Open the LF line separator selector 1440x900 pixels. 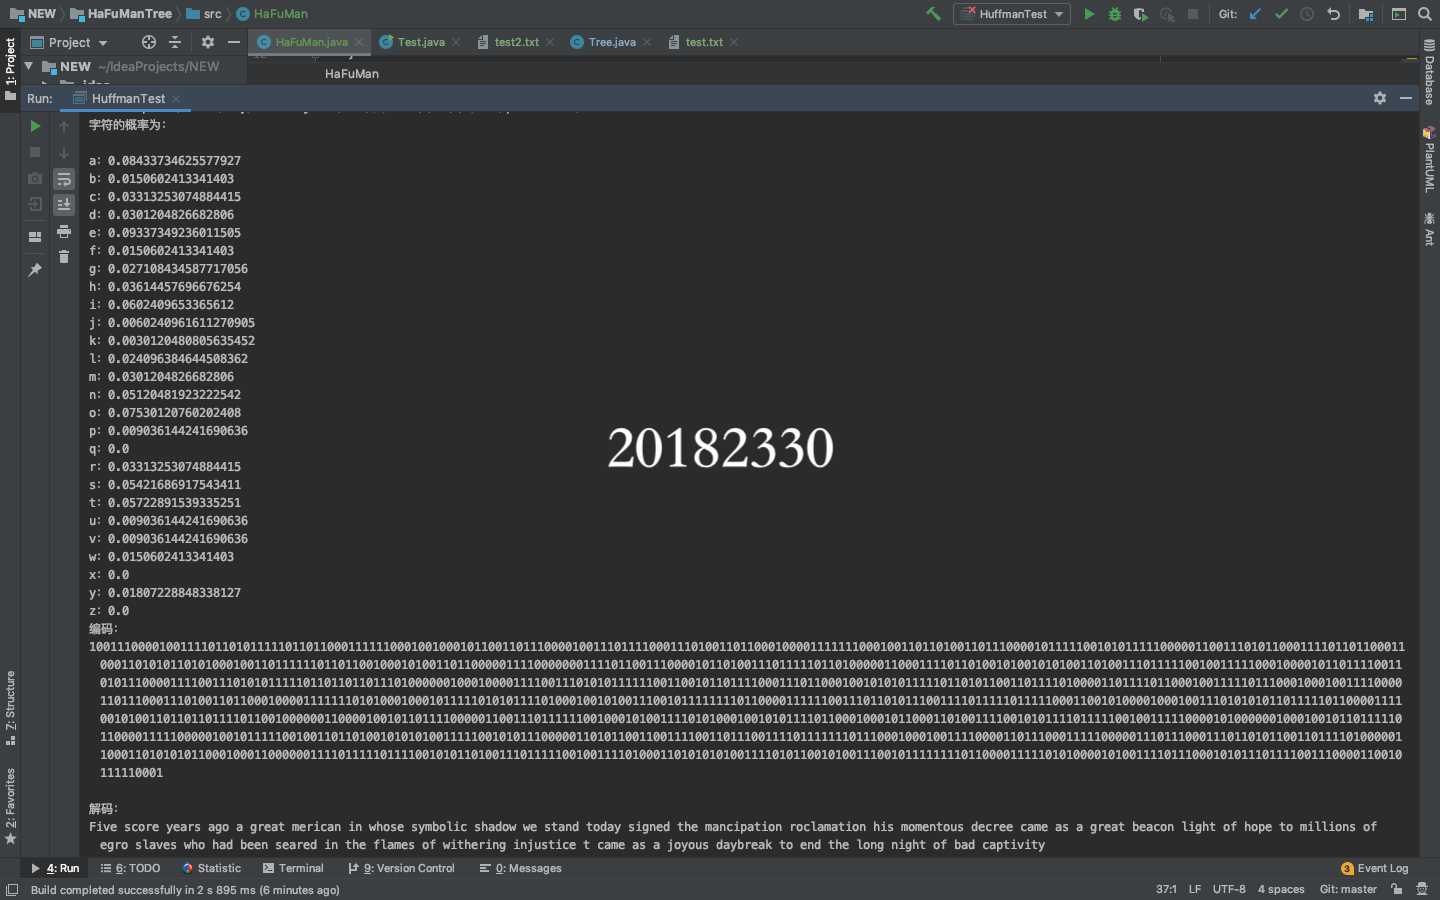pyautogui.click(x=1195, y=889)
